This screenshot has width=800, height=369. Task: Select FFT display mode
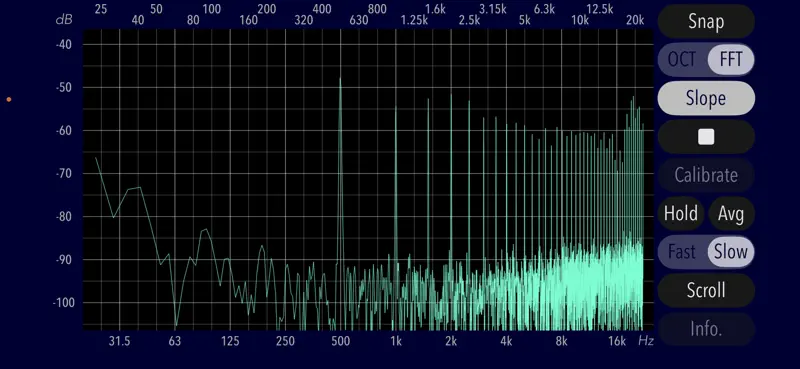(x=731, y=60)
